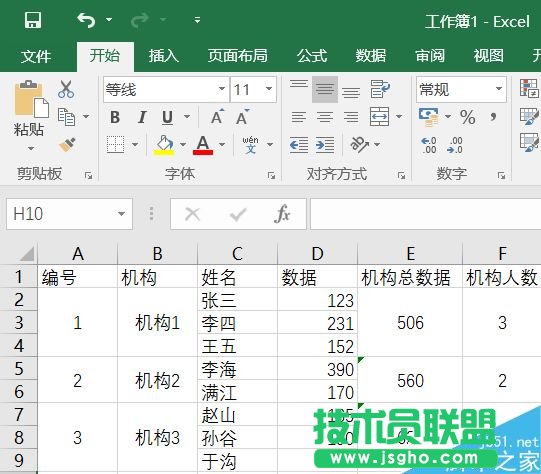Apply the yellow fill color bucket
Viewport: 541px width, 474px height.
pos(164,145)
